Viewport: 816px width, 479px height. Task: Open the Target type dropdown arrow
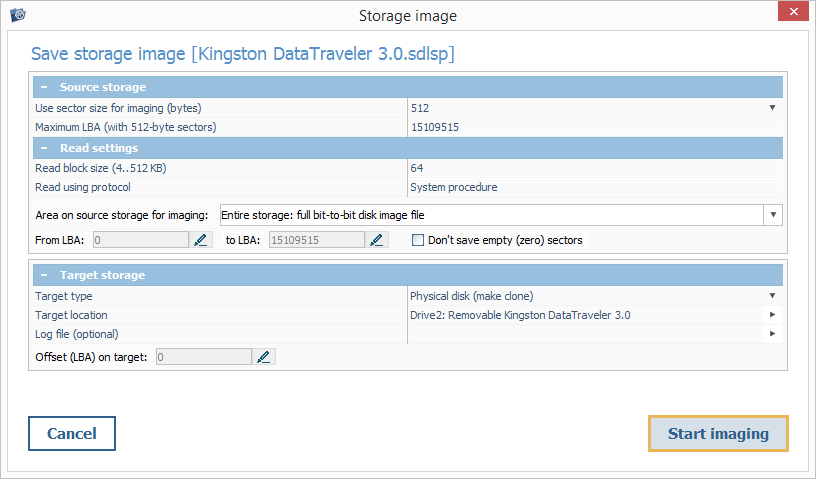[x=772, y=296]
